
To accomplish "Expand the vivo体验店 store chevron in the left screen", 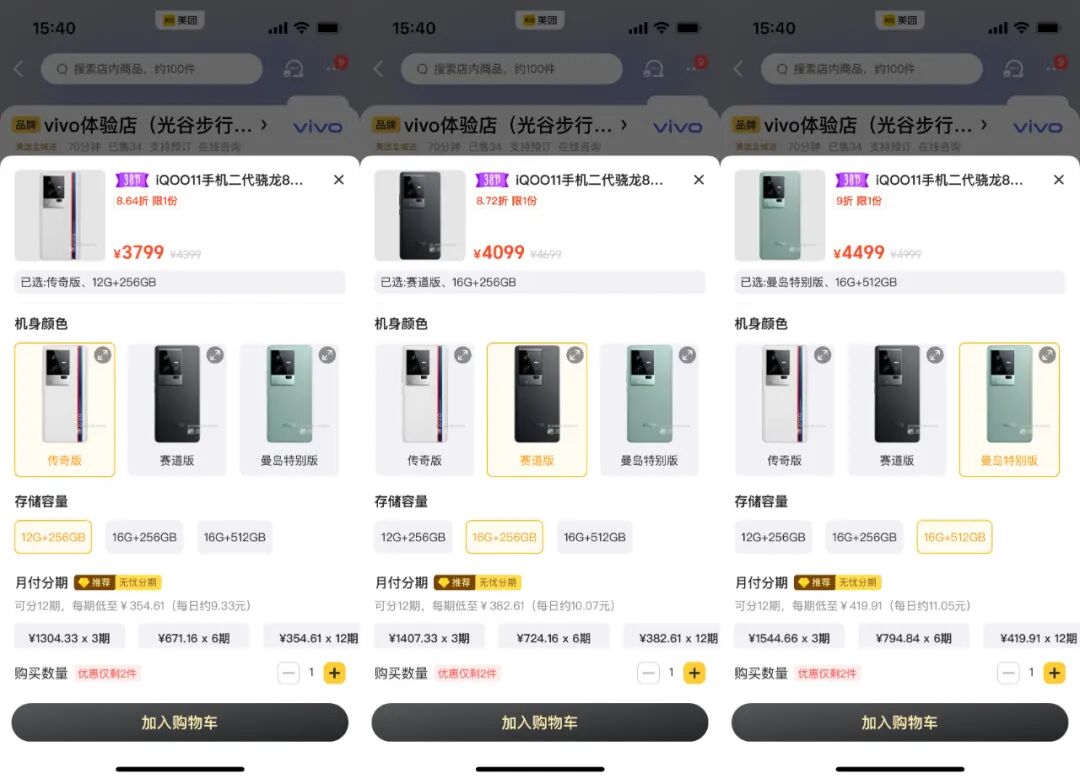I will [x=264, y=125].
